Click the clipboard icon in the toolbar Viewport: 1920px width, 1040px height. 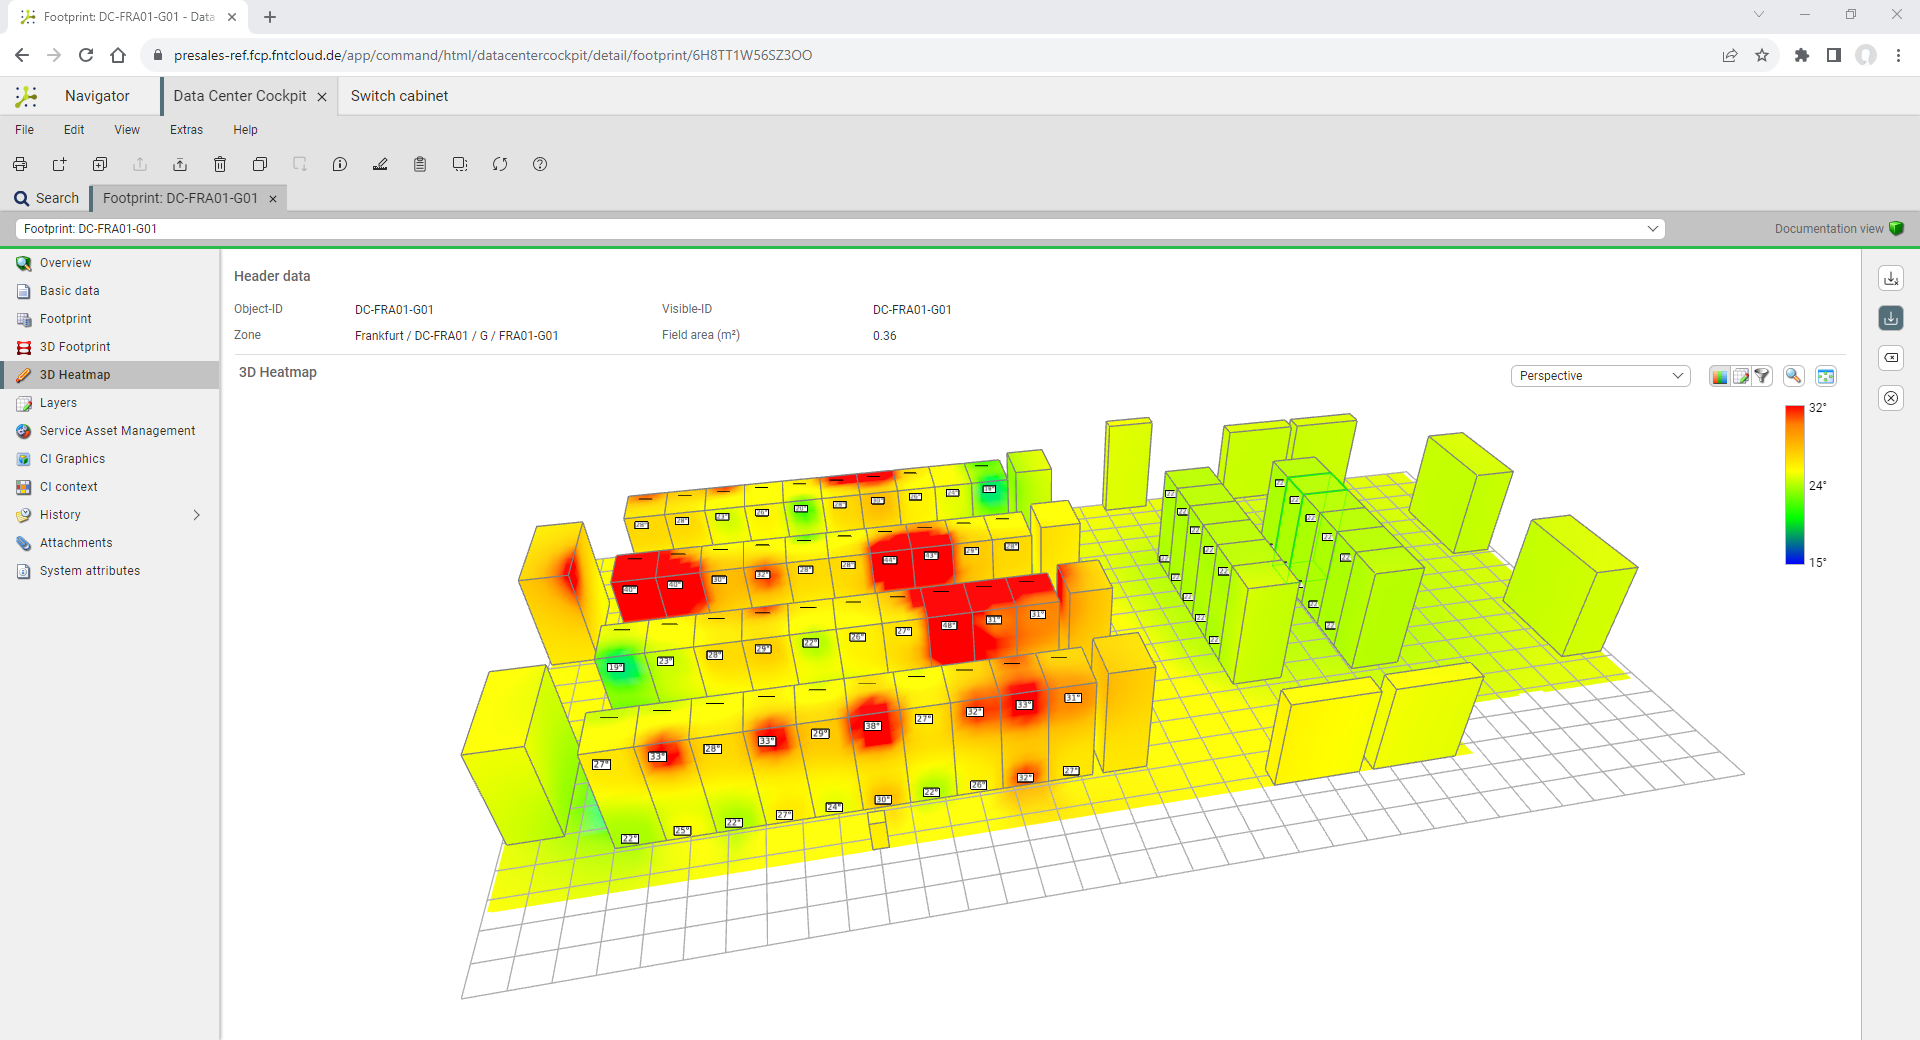pyautogui.click(x=420, y=164)
